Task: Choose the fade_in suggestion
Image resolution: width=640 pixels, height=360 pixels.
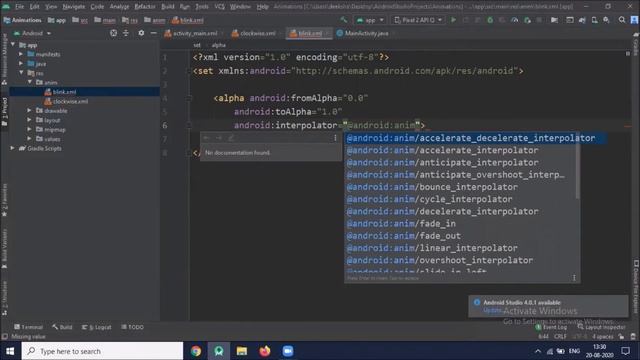Action: [460, 223]
